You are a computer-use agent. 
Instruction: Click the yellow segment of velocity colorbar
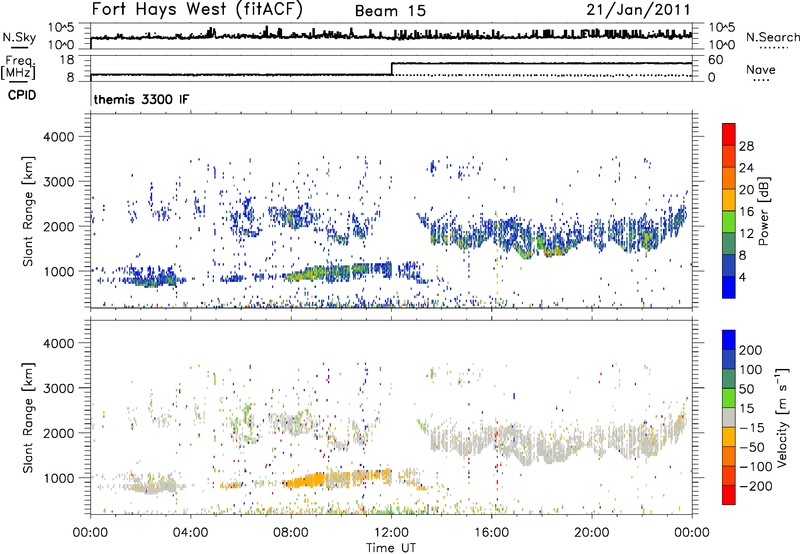(729, 437)
